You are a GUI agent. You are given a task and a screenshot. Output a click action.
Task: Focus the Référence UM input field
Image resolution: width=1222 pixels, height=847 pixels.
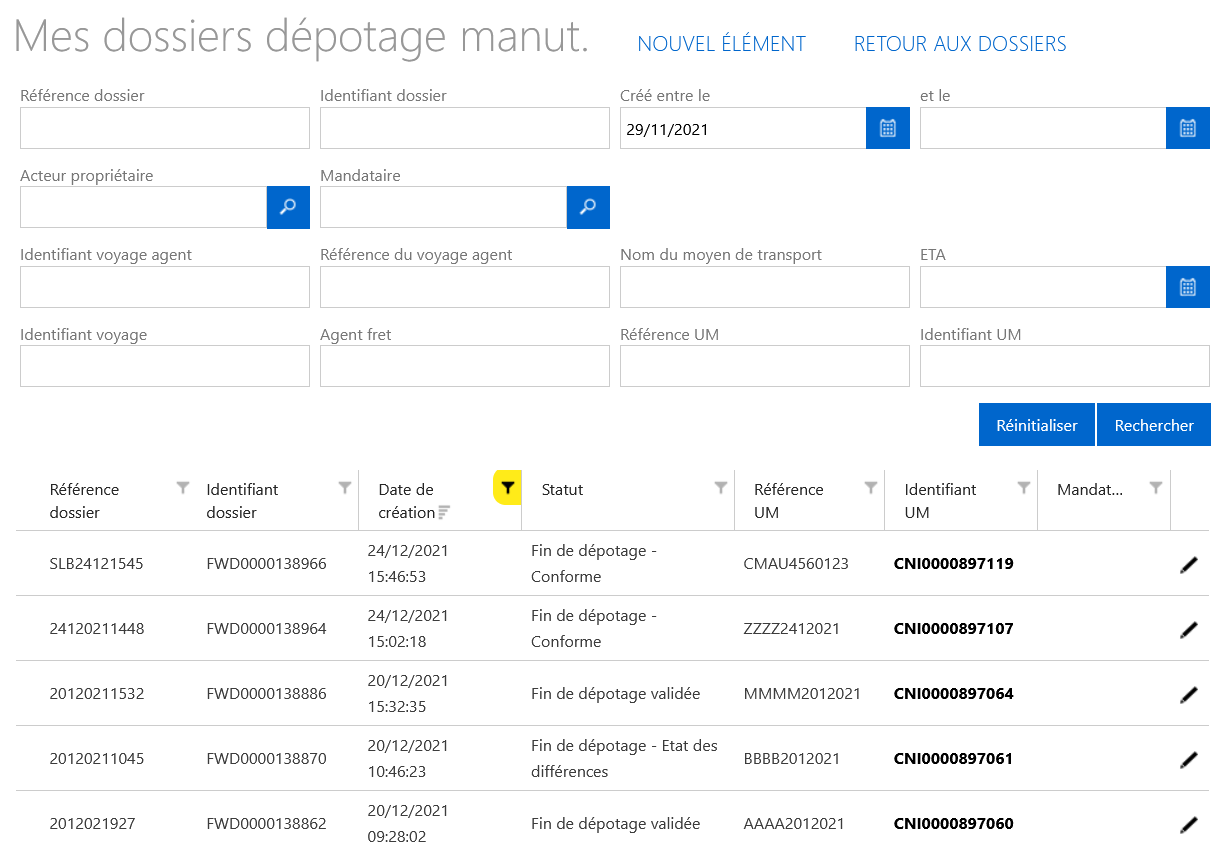pos(765,366)
